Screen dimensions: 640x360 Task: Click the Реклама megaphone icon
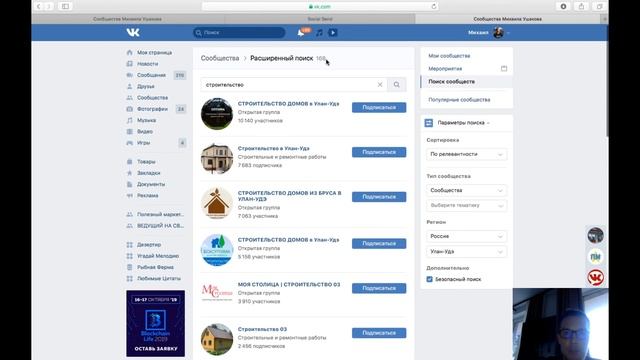[x=129, y=196]
